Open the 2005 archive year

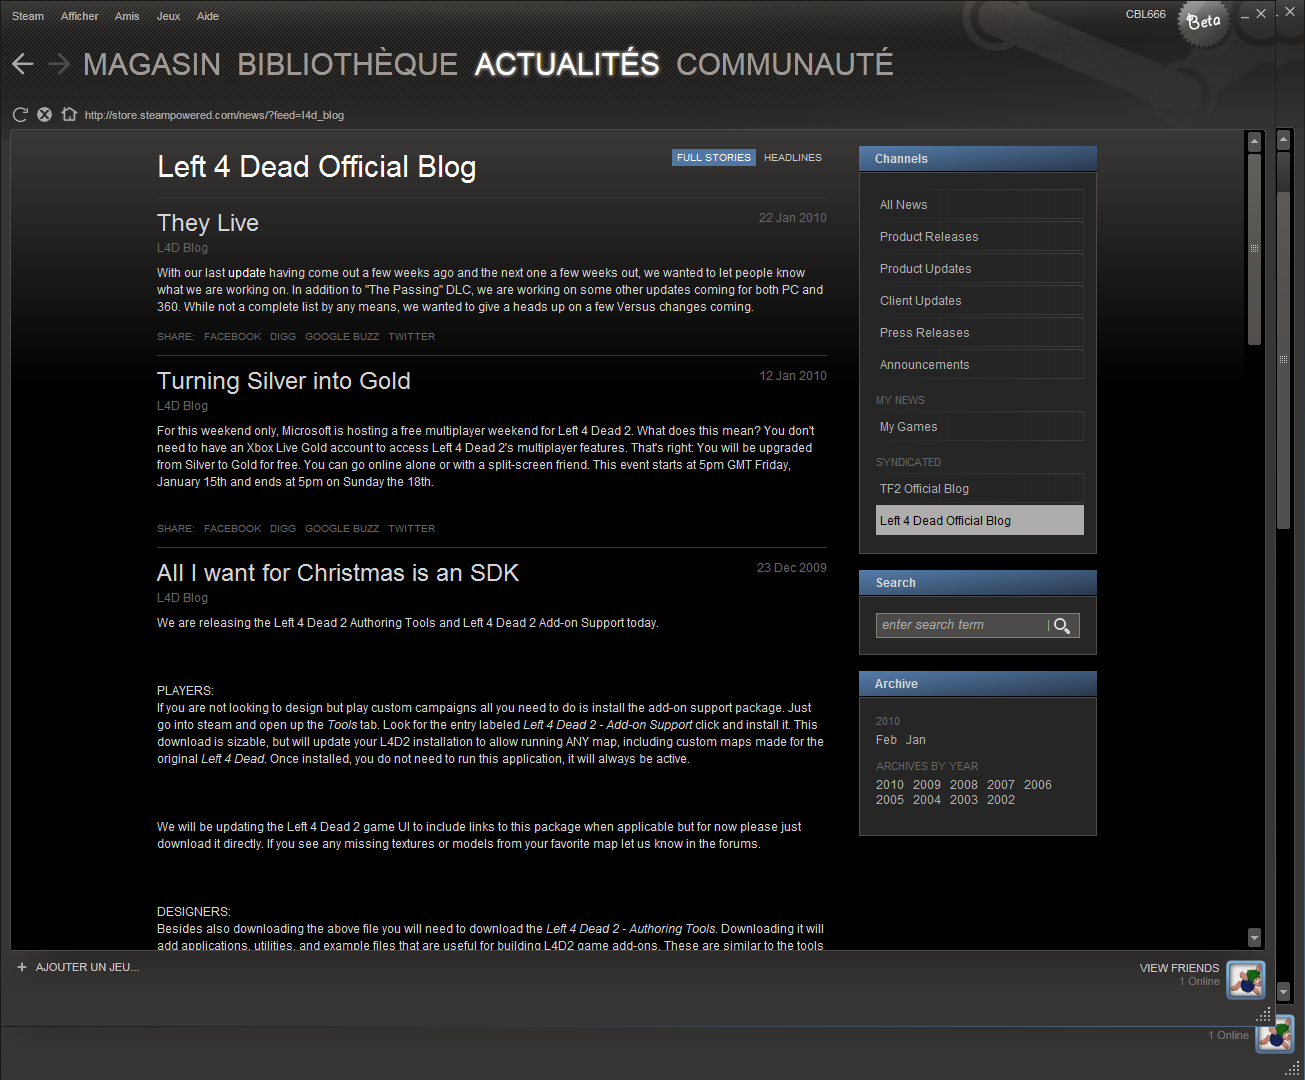tap(890, 800)
